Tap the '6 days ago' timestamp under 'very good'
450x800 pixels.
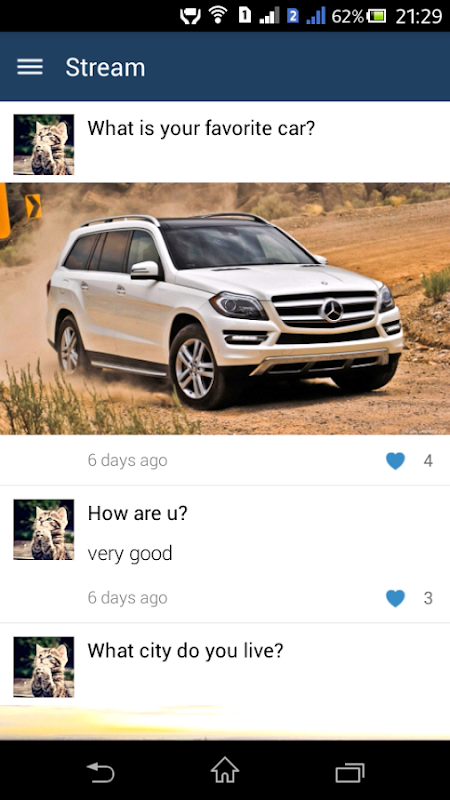pyautogui.click(x=128, y=597)
